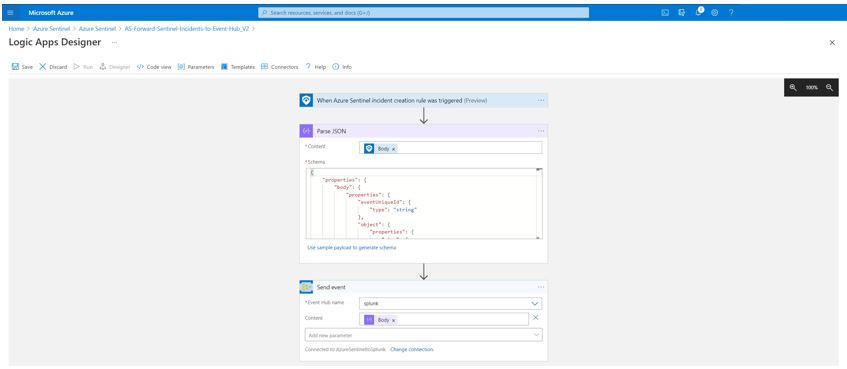Open portal settings gear icon
847x369 pixels.
[x=715, y=12]
